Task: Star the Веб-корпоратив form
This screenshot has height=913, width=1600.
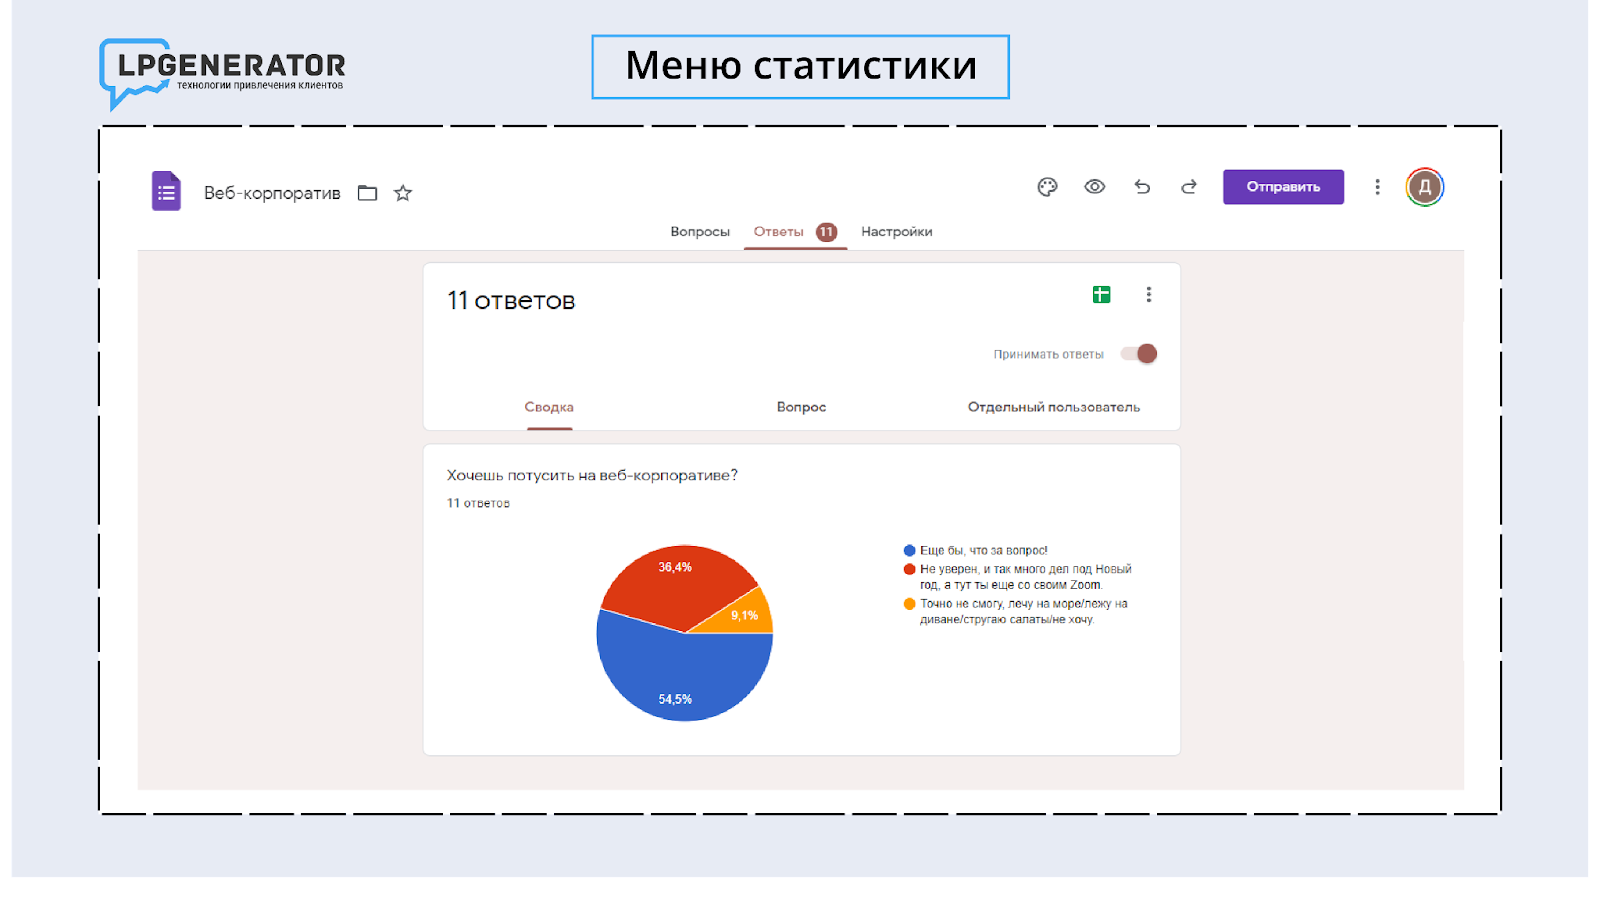Action: click(403, 193)
